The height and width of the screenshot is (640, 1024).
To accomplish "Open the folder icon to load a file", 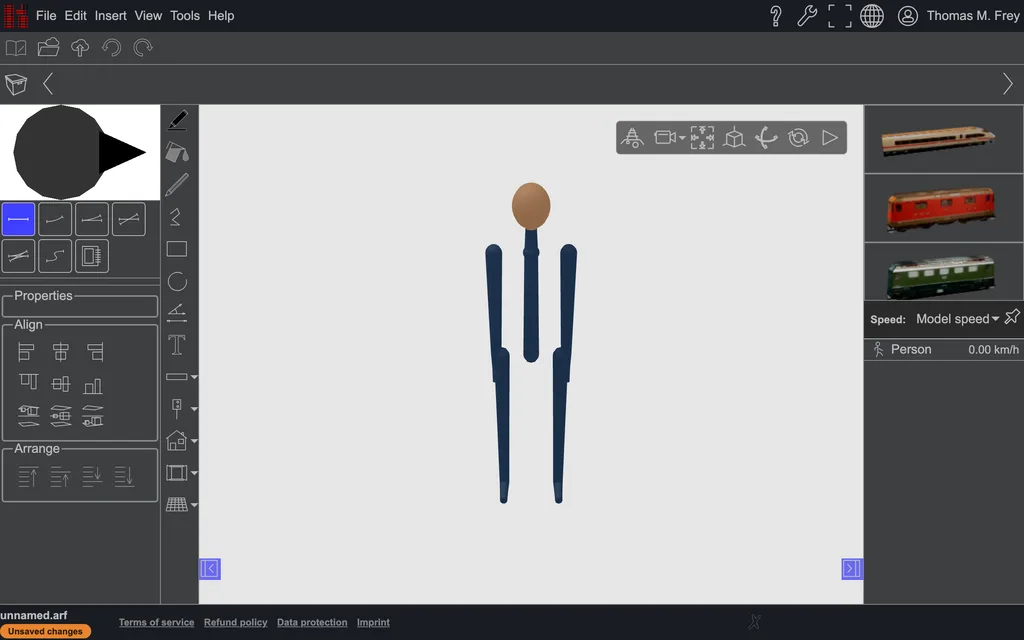I will [x=48, y=48].
